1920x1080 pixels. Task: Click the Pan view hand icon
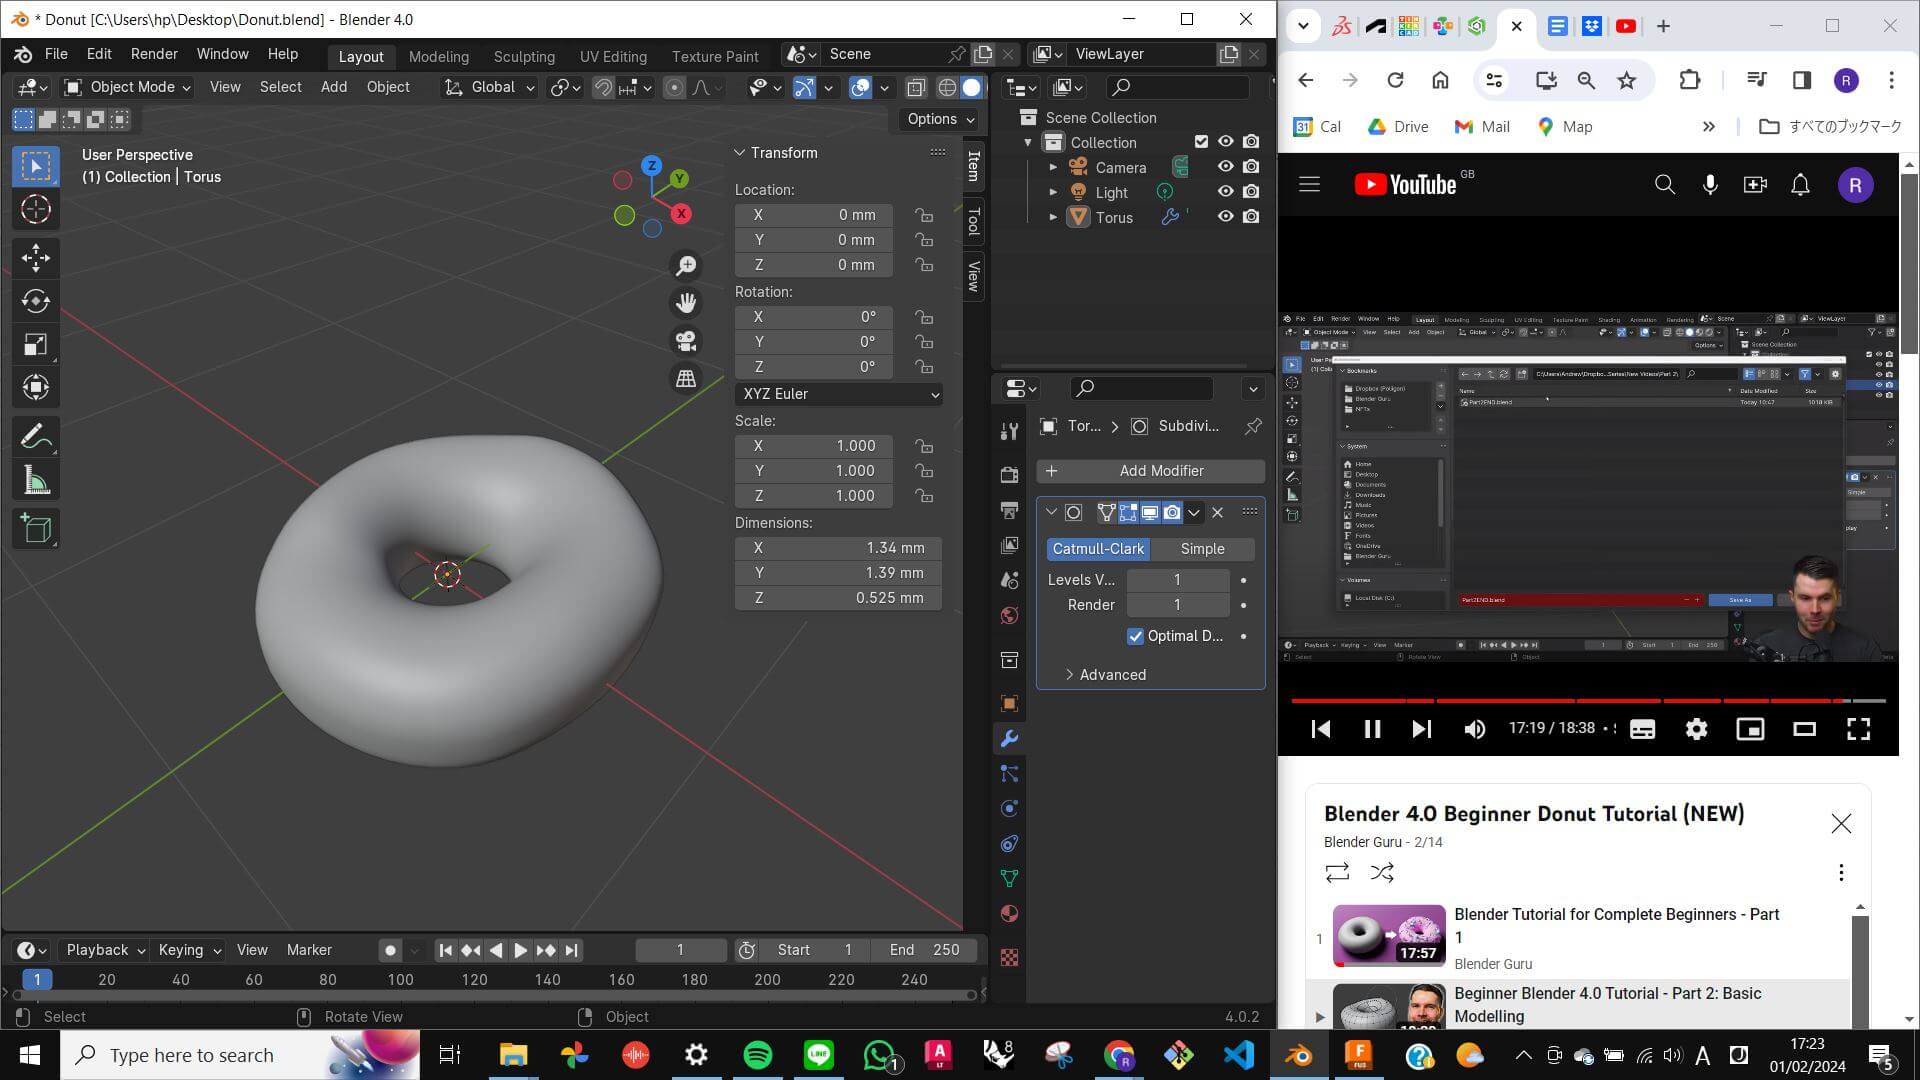point(686,303)
